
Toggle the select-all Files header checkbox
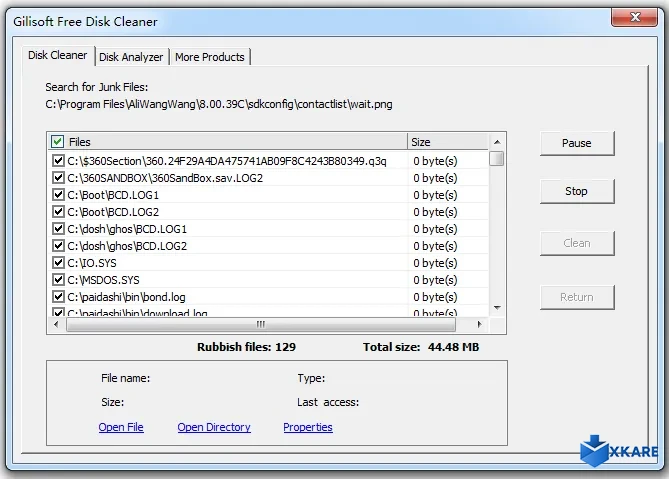57,142
